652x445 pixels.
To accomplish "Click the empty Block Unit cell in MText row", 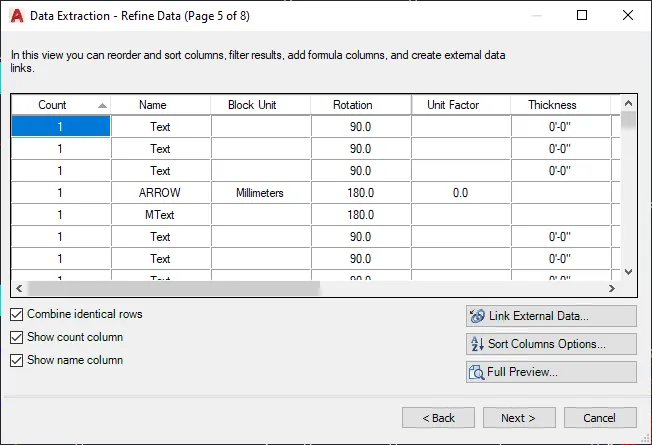I will 261,215.
